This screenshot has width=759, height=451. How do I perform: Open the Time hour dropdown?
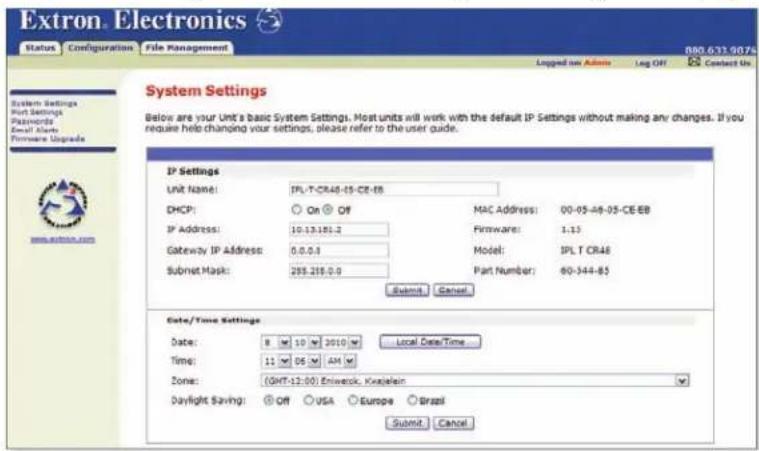276,361
